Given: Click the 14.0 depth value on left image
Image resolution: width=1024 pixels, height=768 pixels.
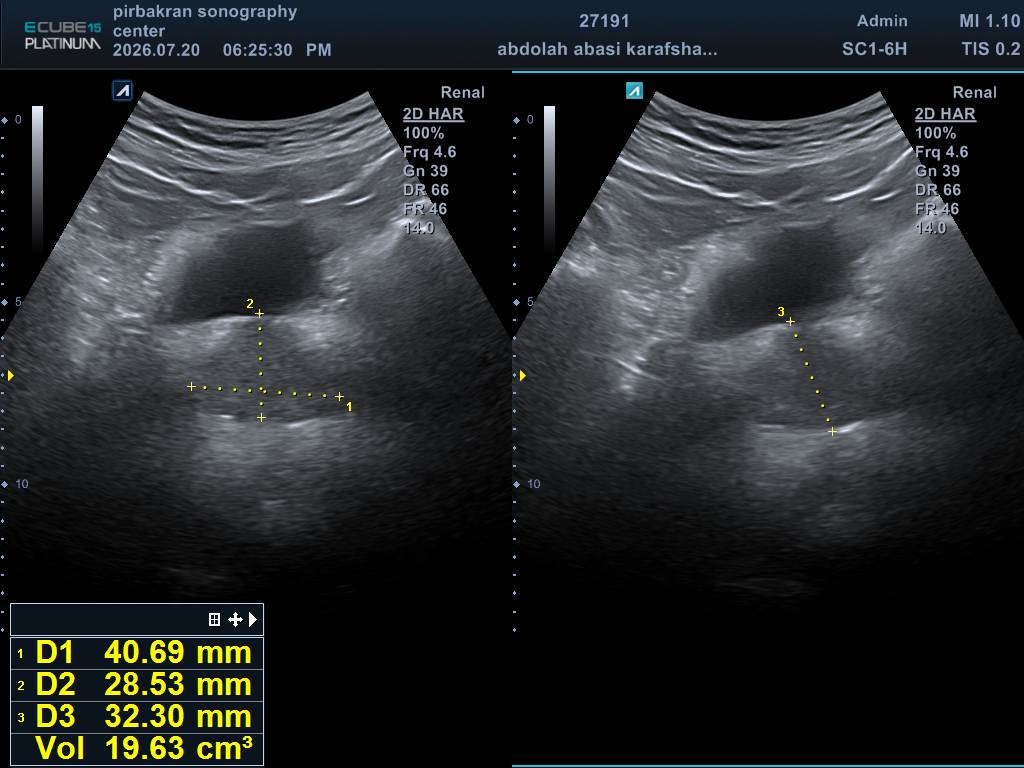Looking at the screenshot, I should [419, 228].
